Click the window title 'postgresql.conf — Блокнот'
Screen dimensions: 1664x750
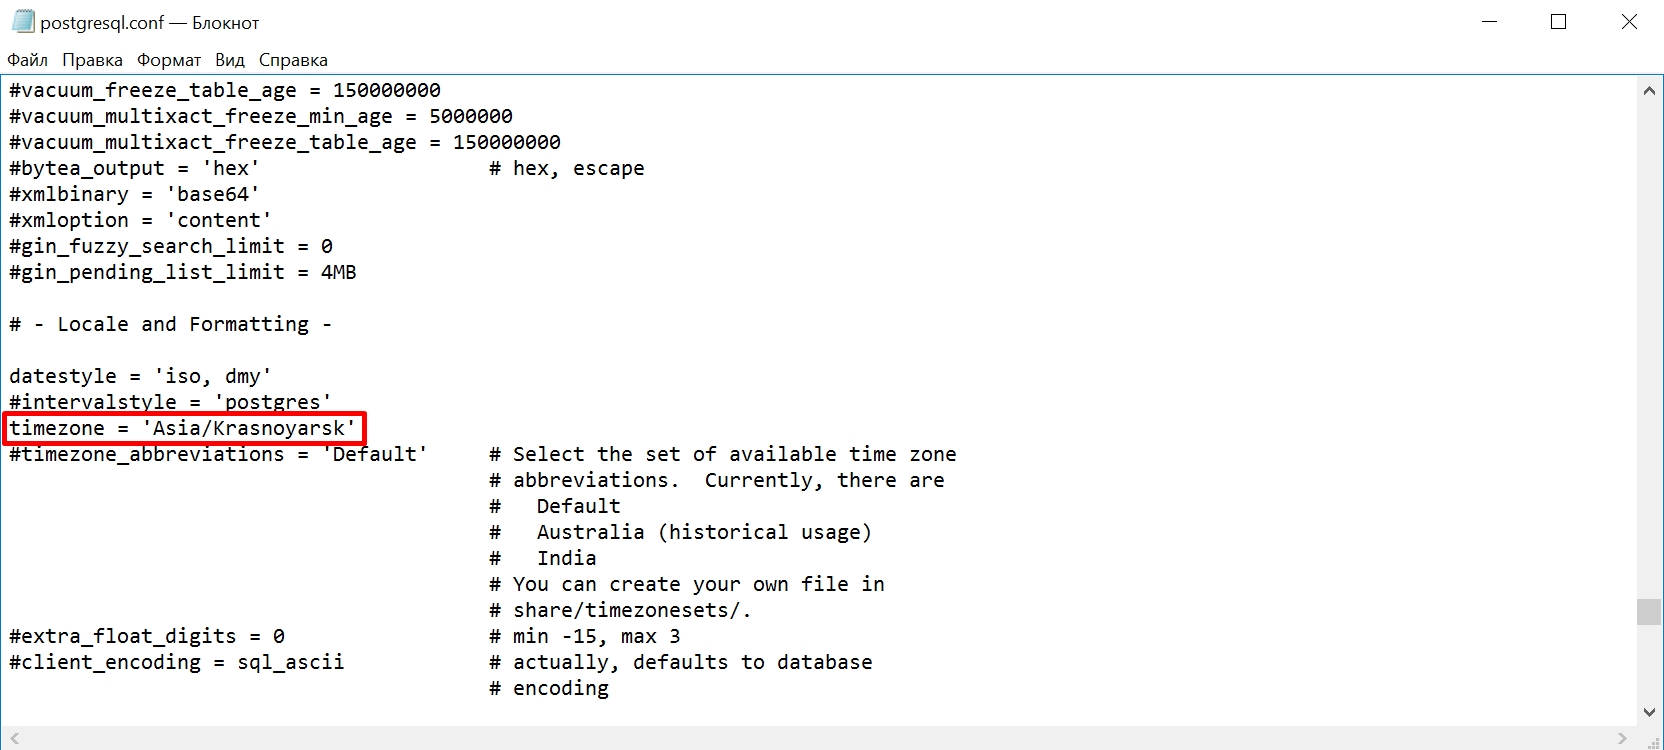coord(150,22)
